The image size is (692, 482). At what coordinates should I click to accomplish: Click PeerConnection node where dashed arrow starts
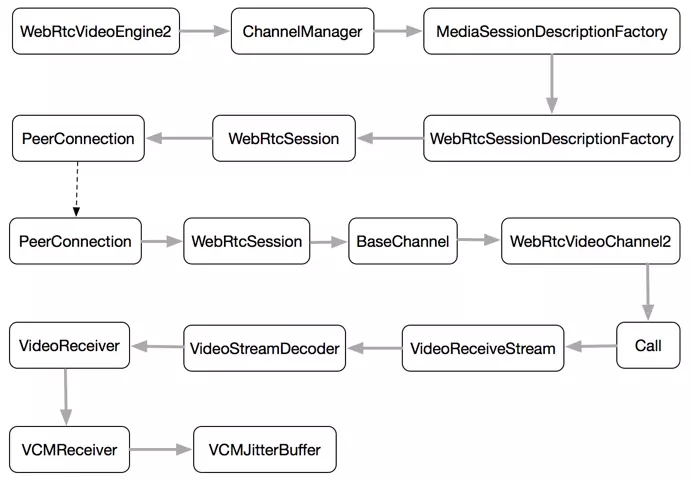(76, 138)
